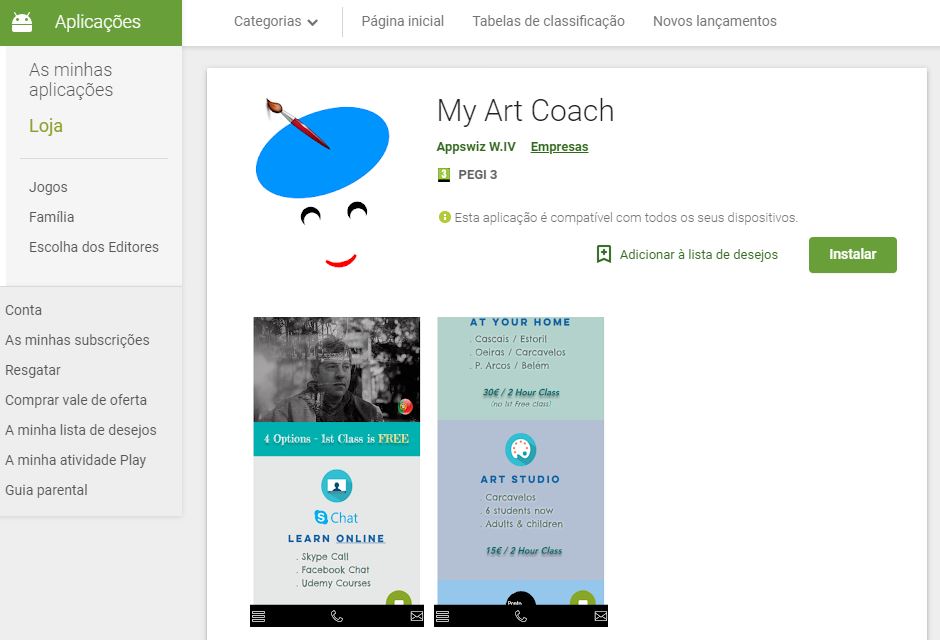
Task: Click the wishlist bookmark icon
Action: click(604, 254)
